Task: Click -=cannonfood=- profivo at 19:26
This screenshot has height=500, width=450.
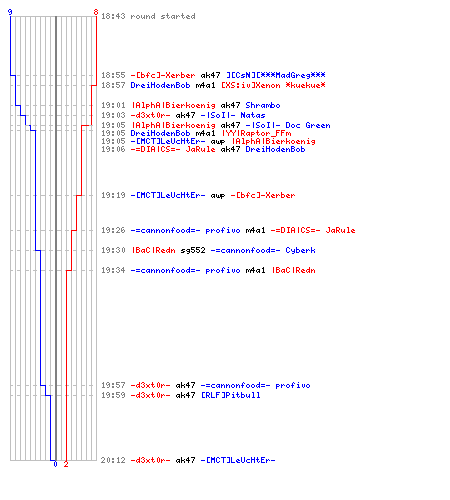Action: coord(185,230)
